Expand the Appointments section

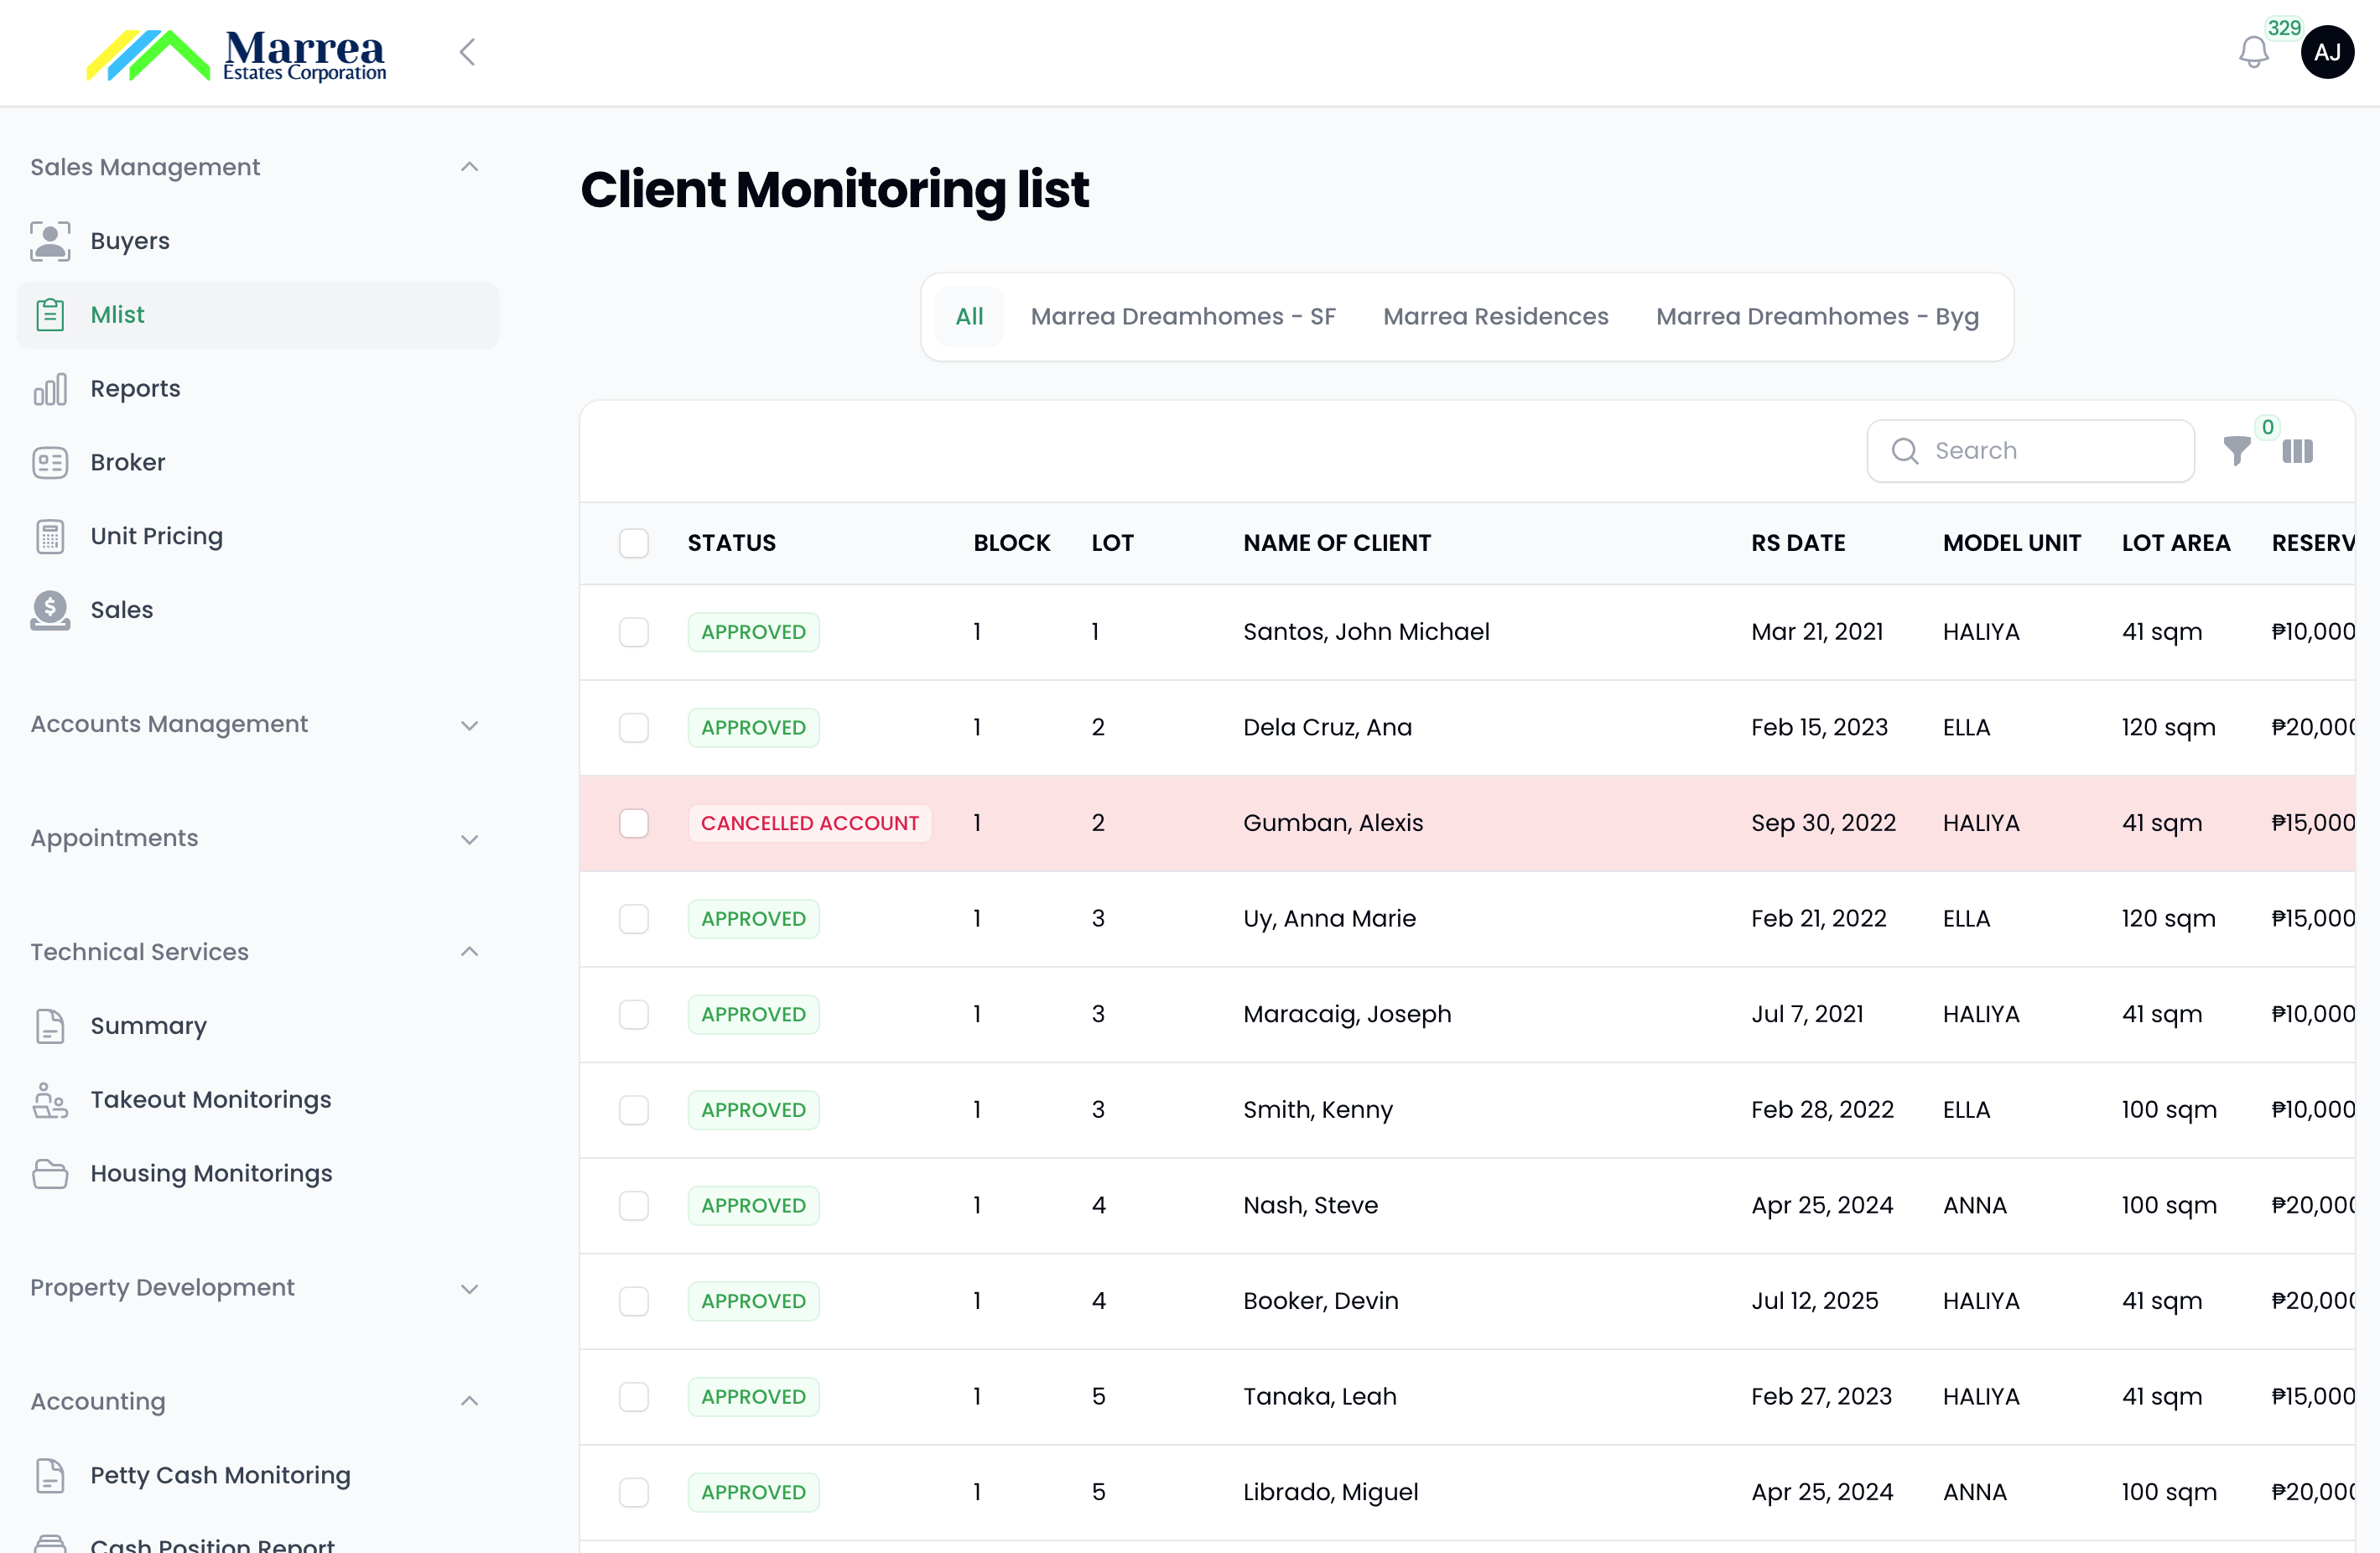pyautogui.click(x=470, y=838)
